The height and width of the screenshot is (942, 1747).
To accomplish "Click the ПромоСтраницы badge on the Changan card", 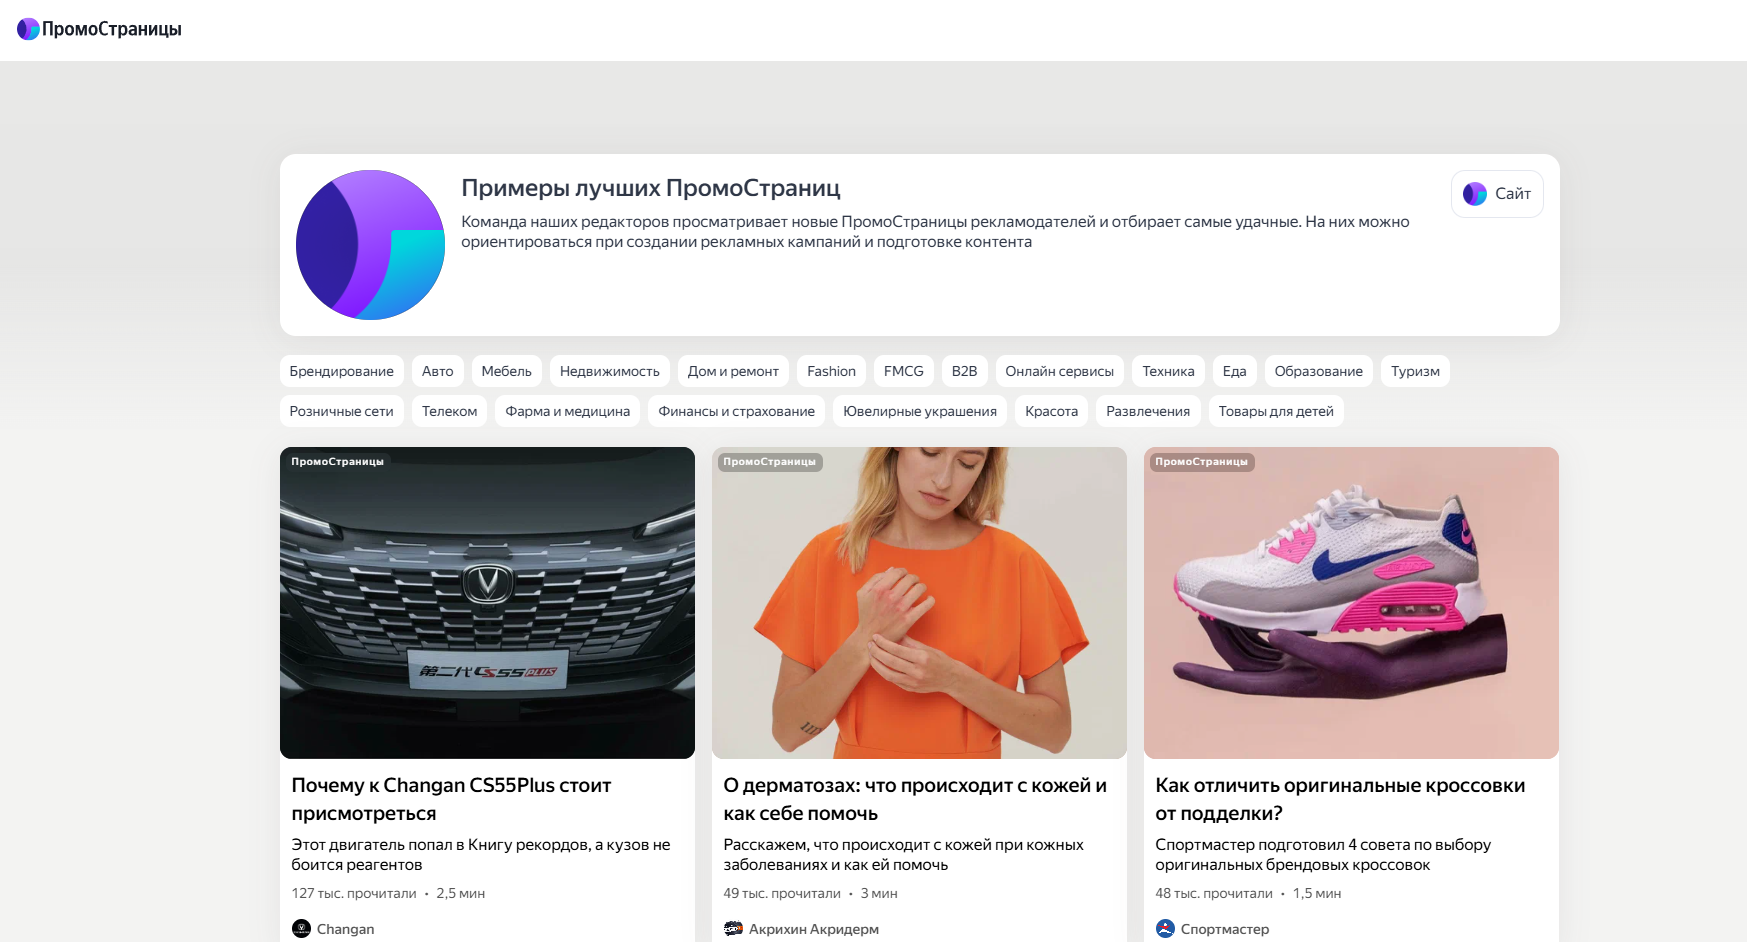I will click(x=336, y=461).
